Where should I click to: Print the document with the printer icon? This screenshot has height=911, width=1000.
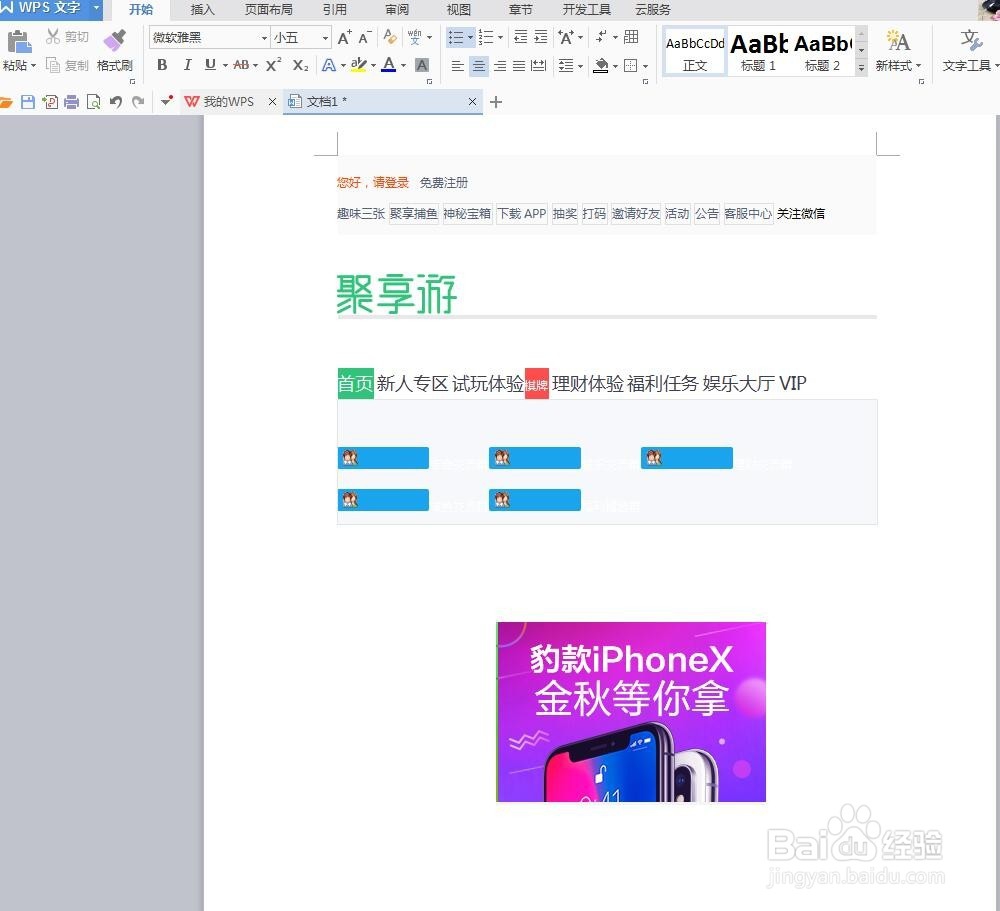[71, 102]
